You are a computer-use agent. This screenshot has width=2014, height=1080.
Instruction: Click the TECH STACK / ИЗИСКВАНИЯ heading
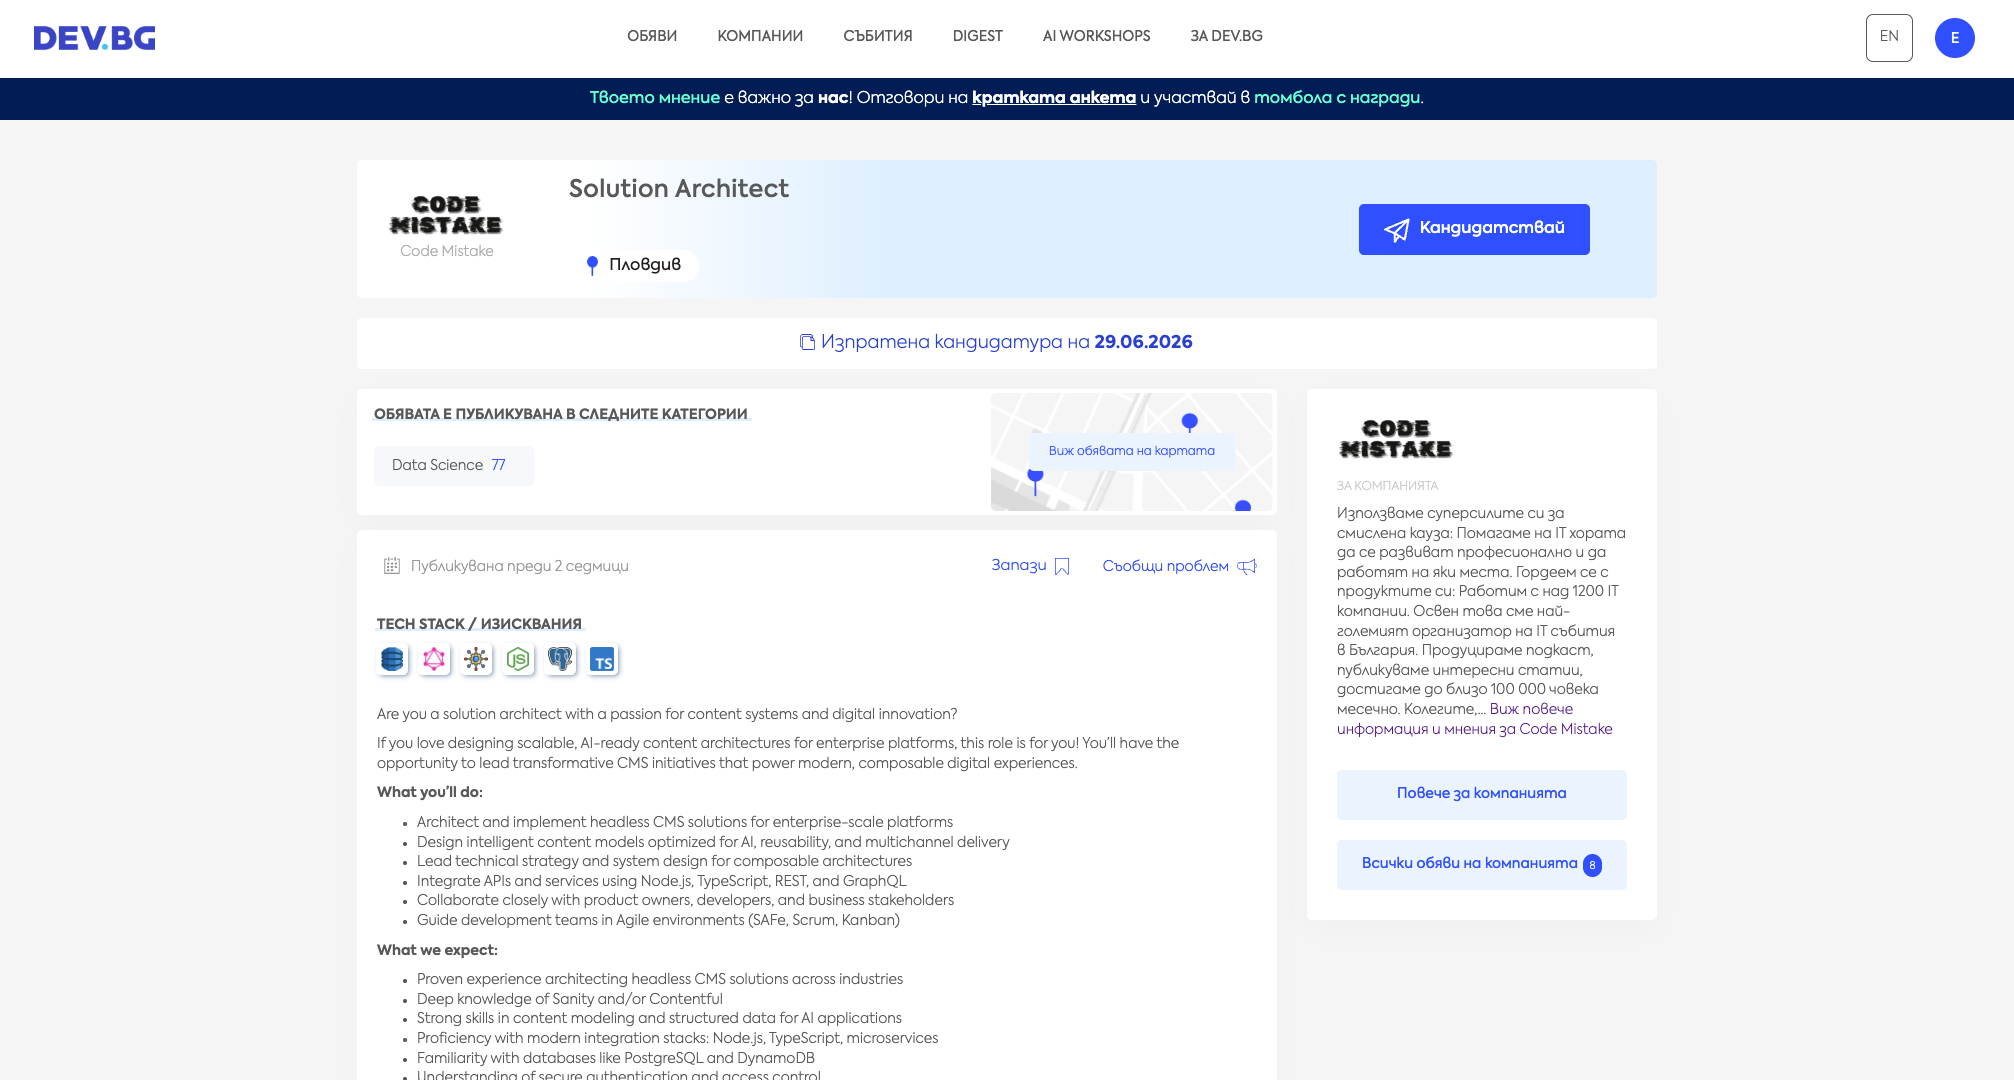479,624
